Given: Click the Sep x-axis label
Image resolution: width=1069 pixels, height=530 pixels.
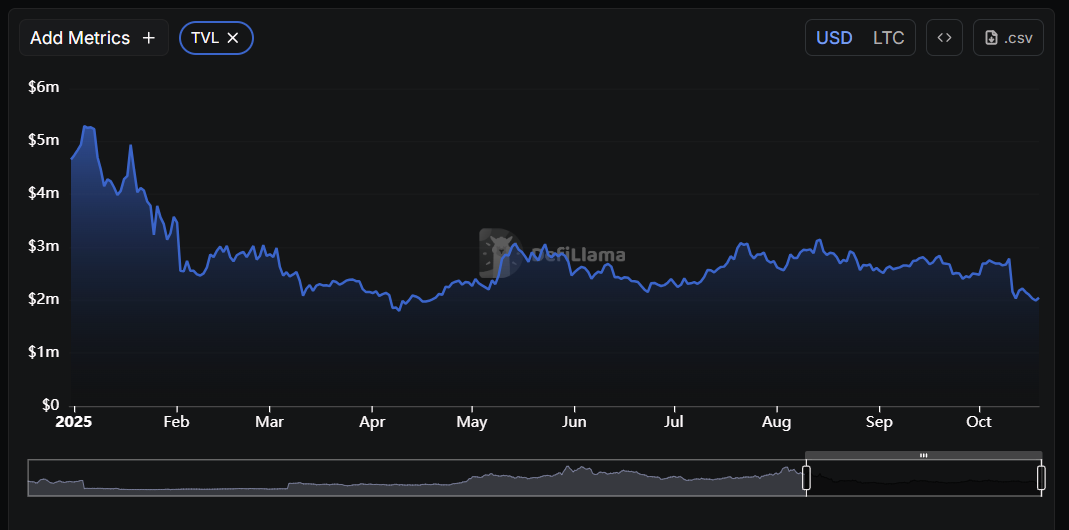Looking at the screenshot, I should (x=879, y=422).
